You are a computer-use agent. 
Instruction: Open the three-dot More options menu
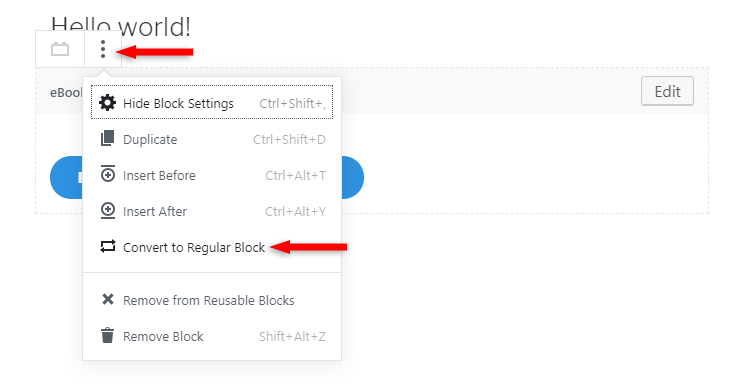(x=103, y=49)
